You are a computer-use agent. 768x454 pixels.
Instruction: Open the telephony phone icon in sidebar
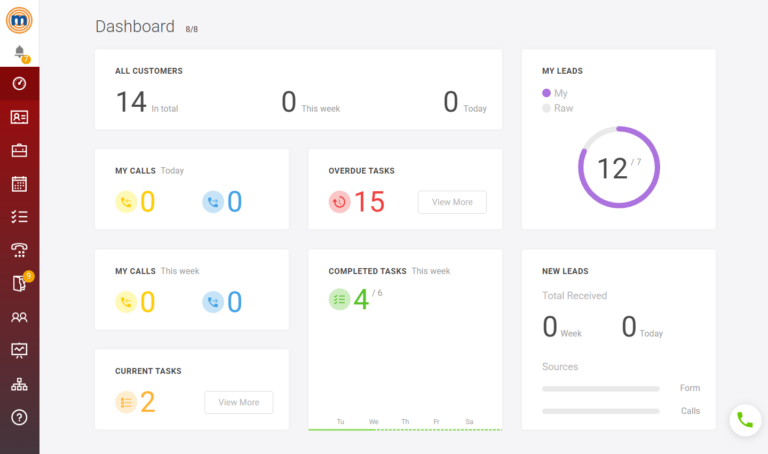[19, 250]
